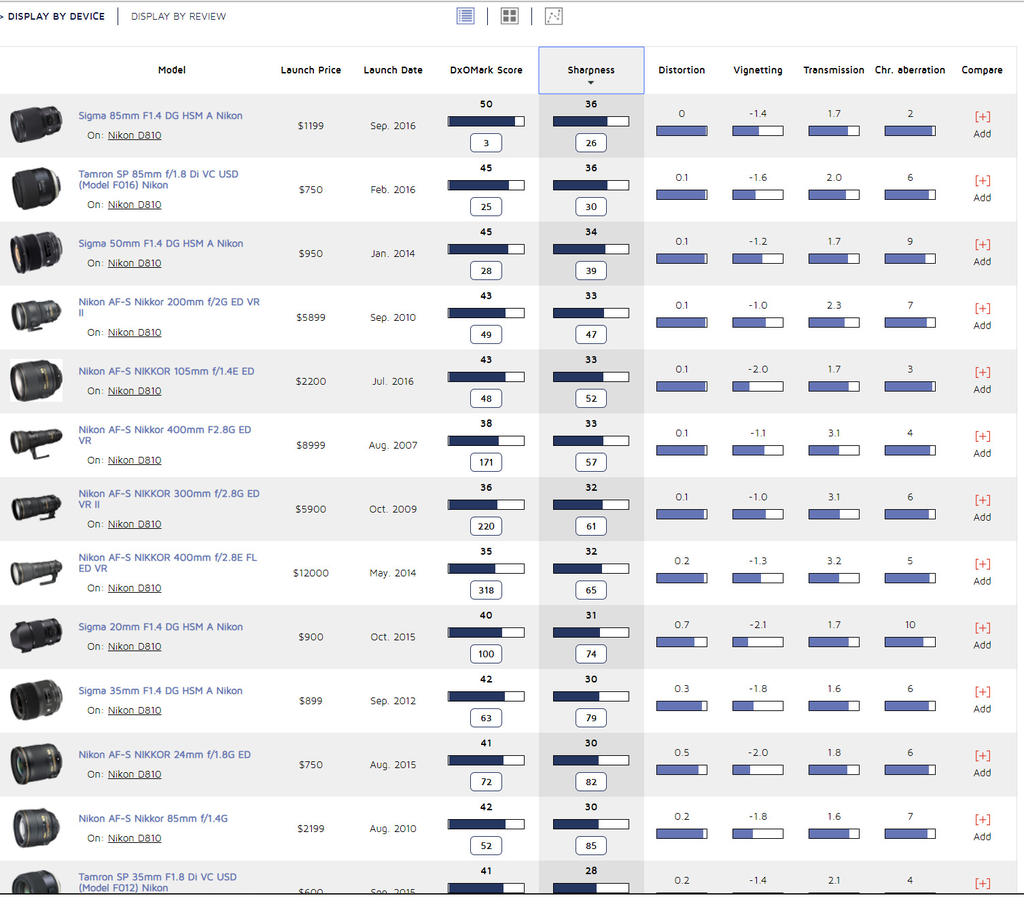1024x917 pixels.
Task: Sort table by Sharpness column
Action: point(591,70)
